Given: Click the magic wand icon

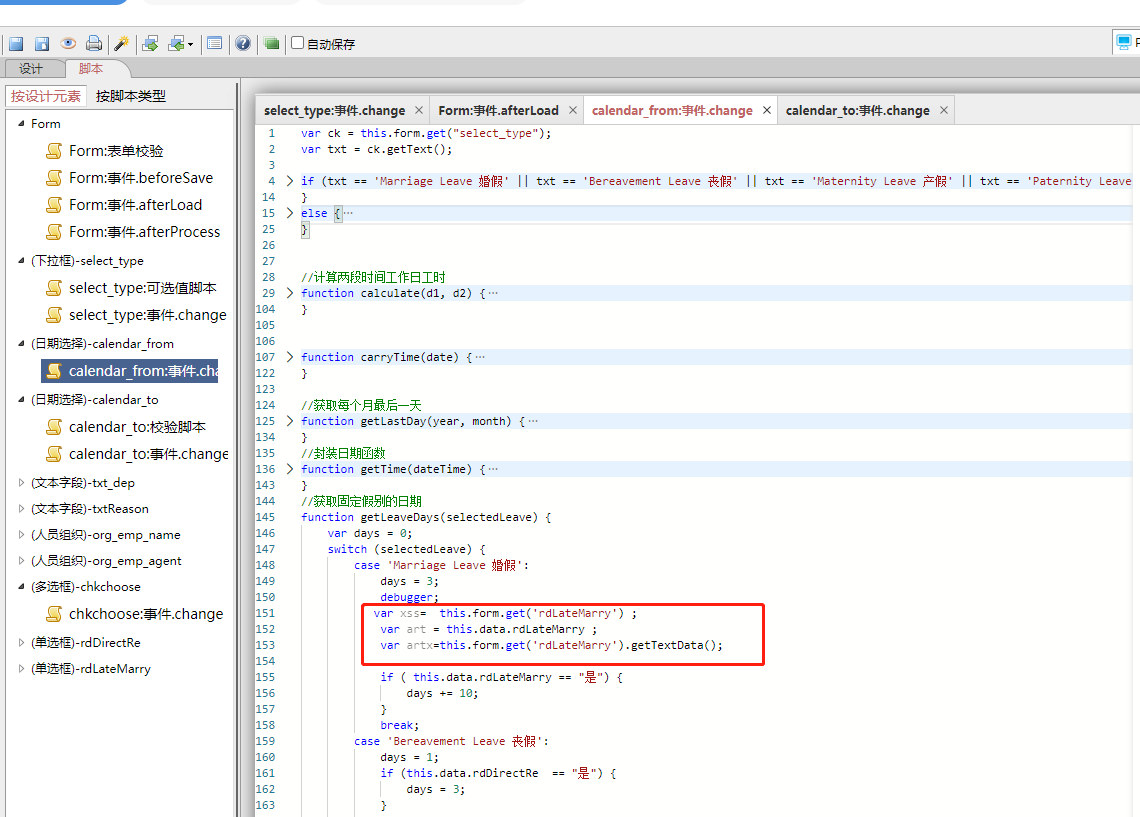Looking at the screenshot, I should click(x=121, y=44).
